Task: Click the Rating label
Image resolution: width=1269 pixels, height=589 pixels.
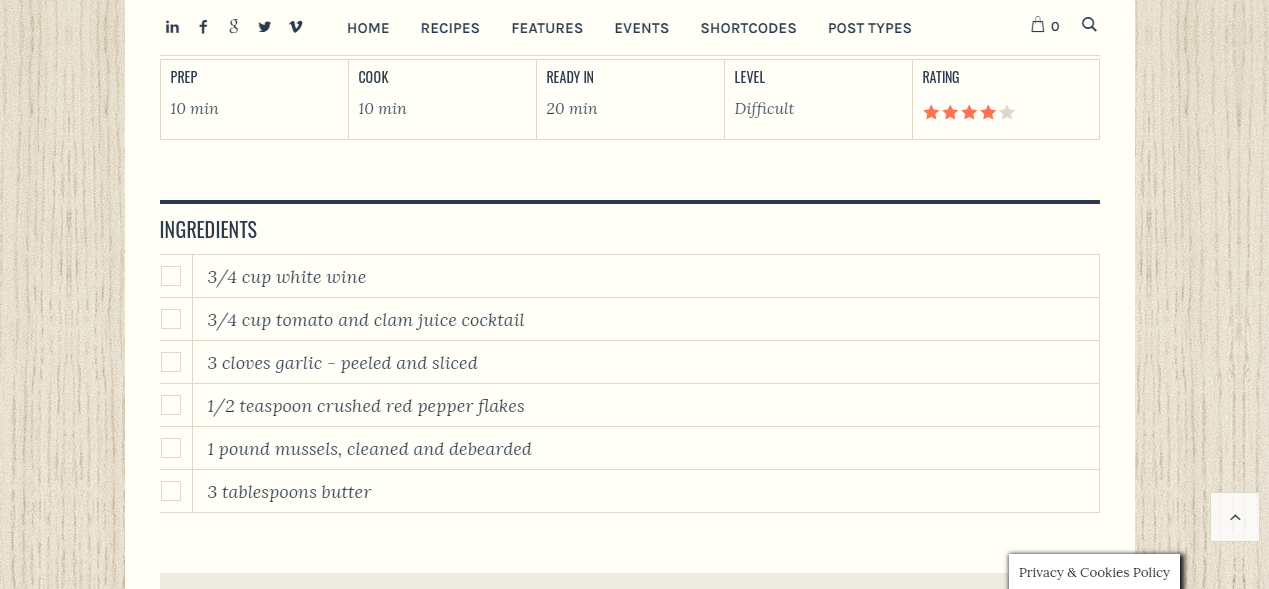Action: pos(941,77)
